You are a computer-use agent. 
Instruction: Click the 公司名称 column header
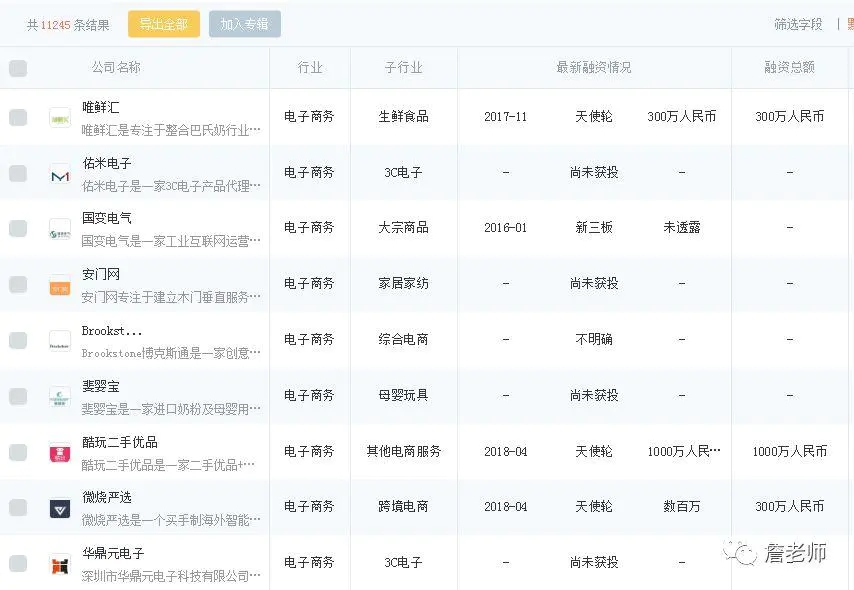[116, 68]
